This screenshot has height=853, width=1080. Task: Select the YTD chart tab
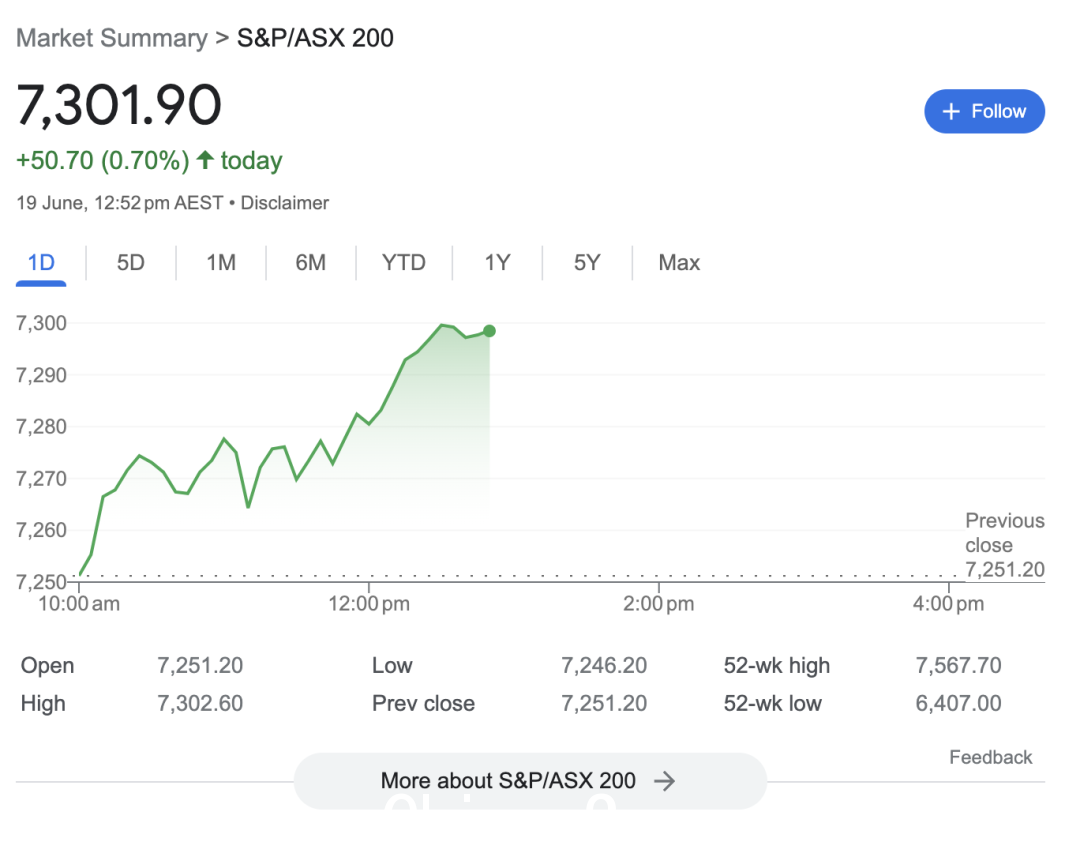click(x=404, y=263)
